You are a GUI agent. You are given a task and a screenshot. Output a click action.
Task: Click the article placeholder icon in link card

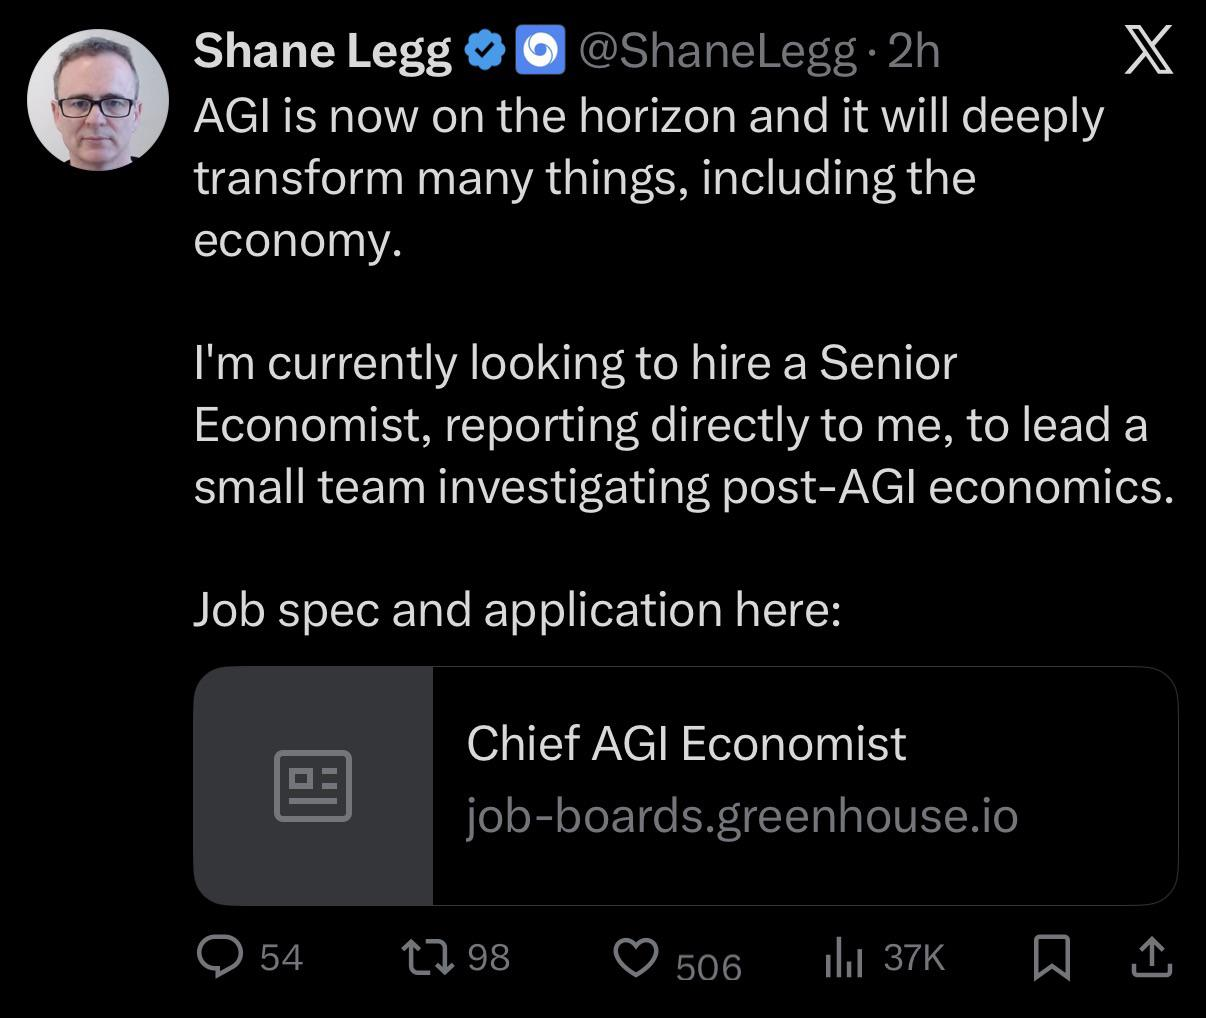click(x=313, y=785)
